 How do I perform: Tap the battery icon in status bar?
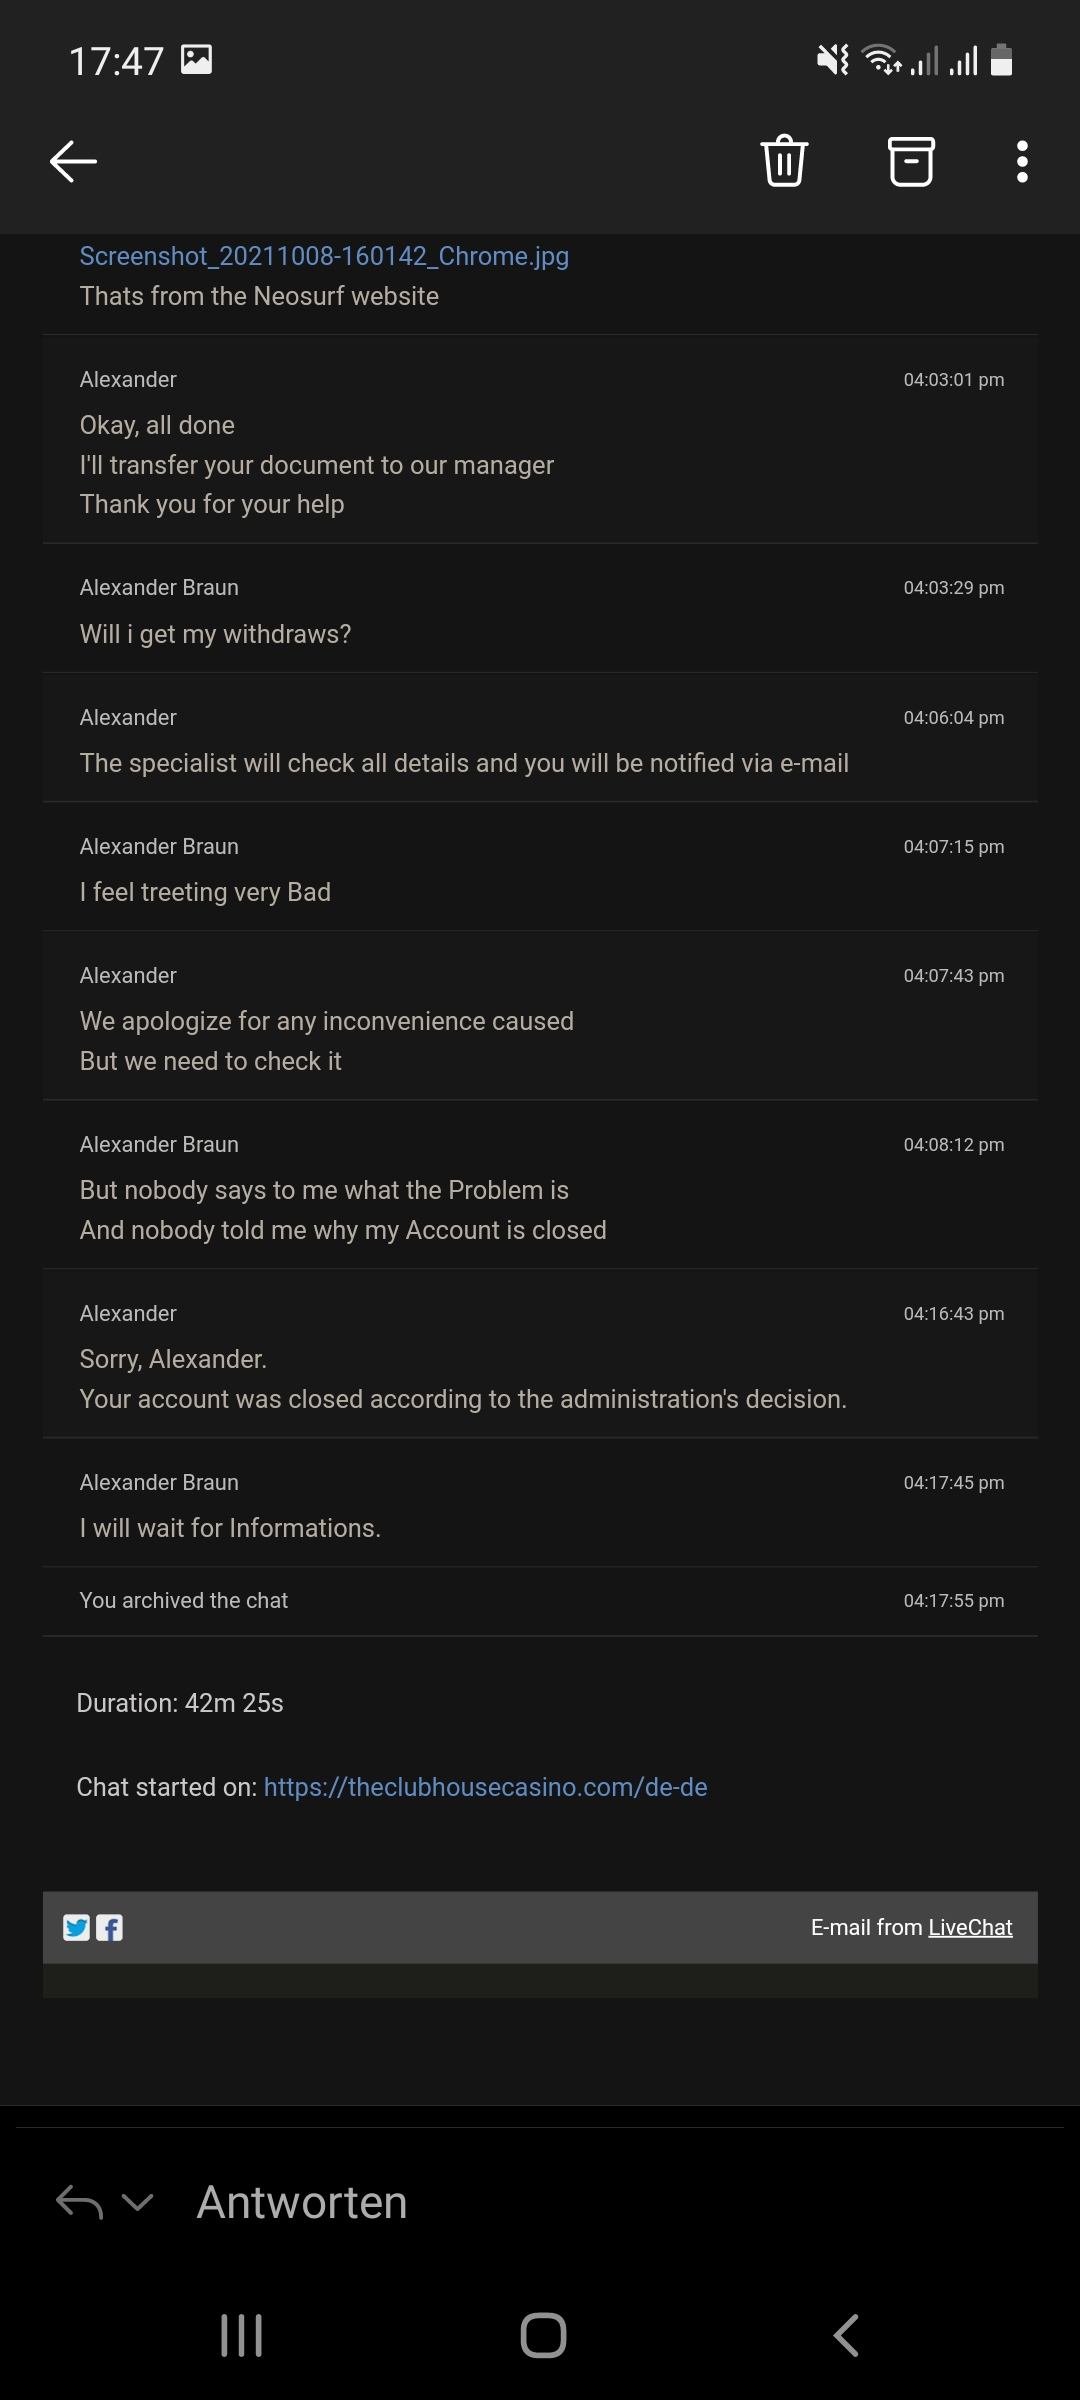(1001, 60)
